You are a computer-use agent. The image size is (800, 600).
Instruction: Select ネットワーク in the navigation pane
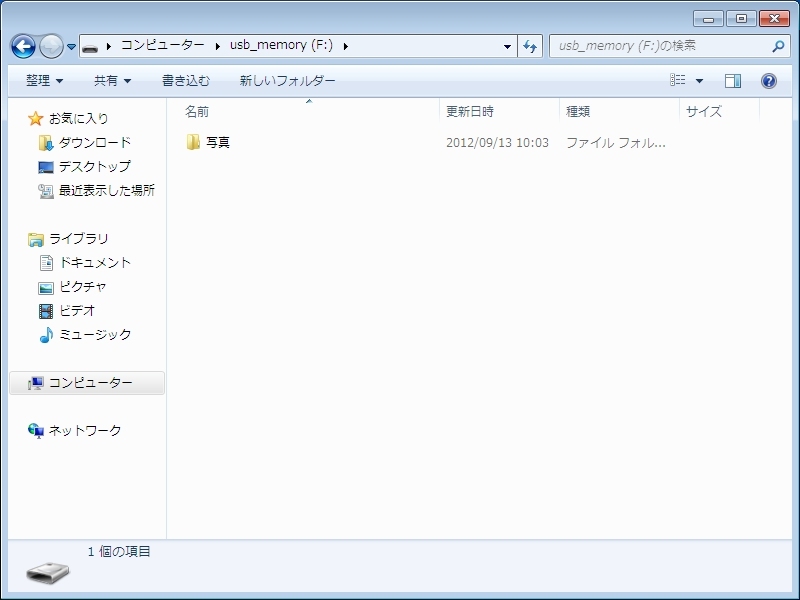click(x=85, y=430)
